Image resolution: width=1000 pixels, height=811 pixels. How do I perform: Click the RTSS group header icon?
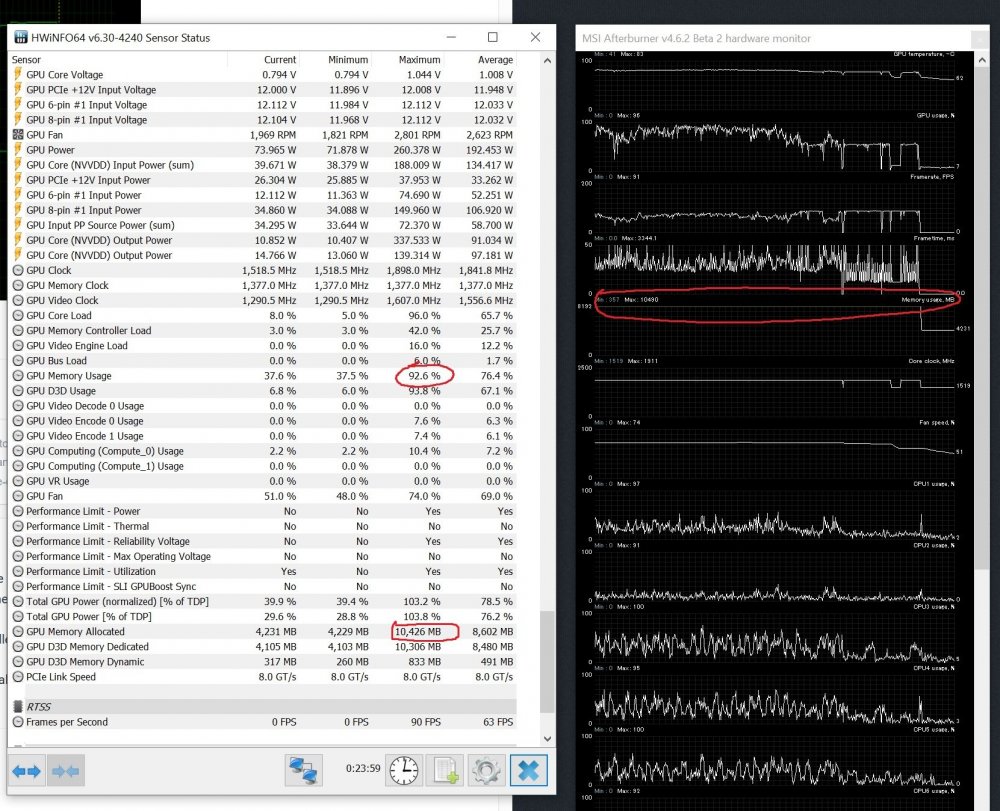tap(18, 706)
